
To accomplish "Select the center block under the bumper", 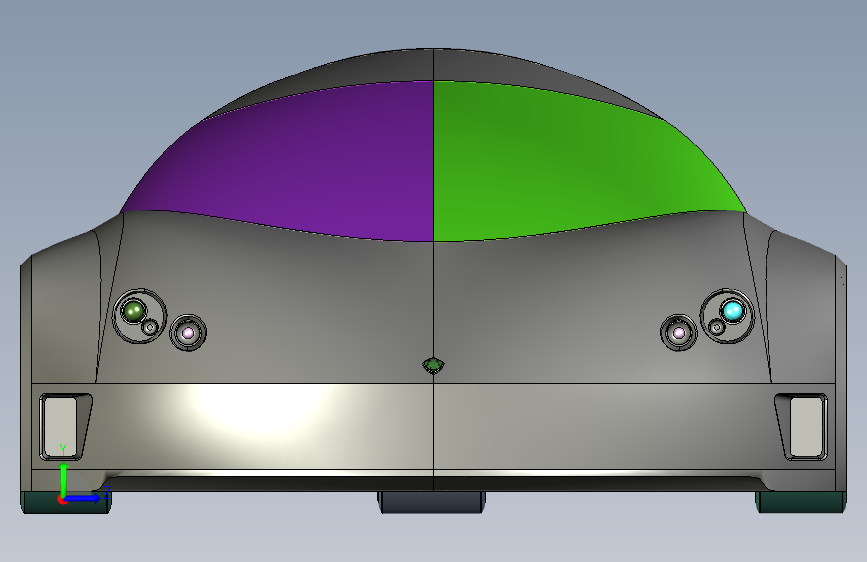I will pos(432,502).
